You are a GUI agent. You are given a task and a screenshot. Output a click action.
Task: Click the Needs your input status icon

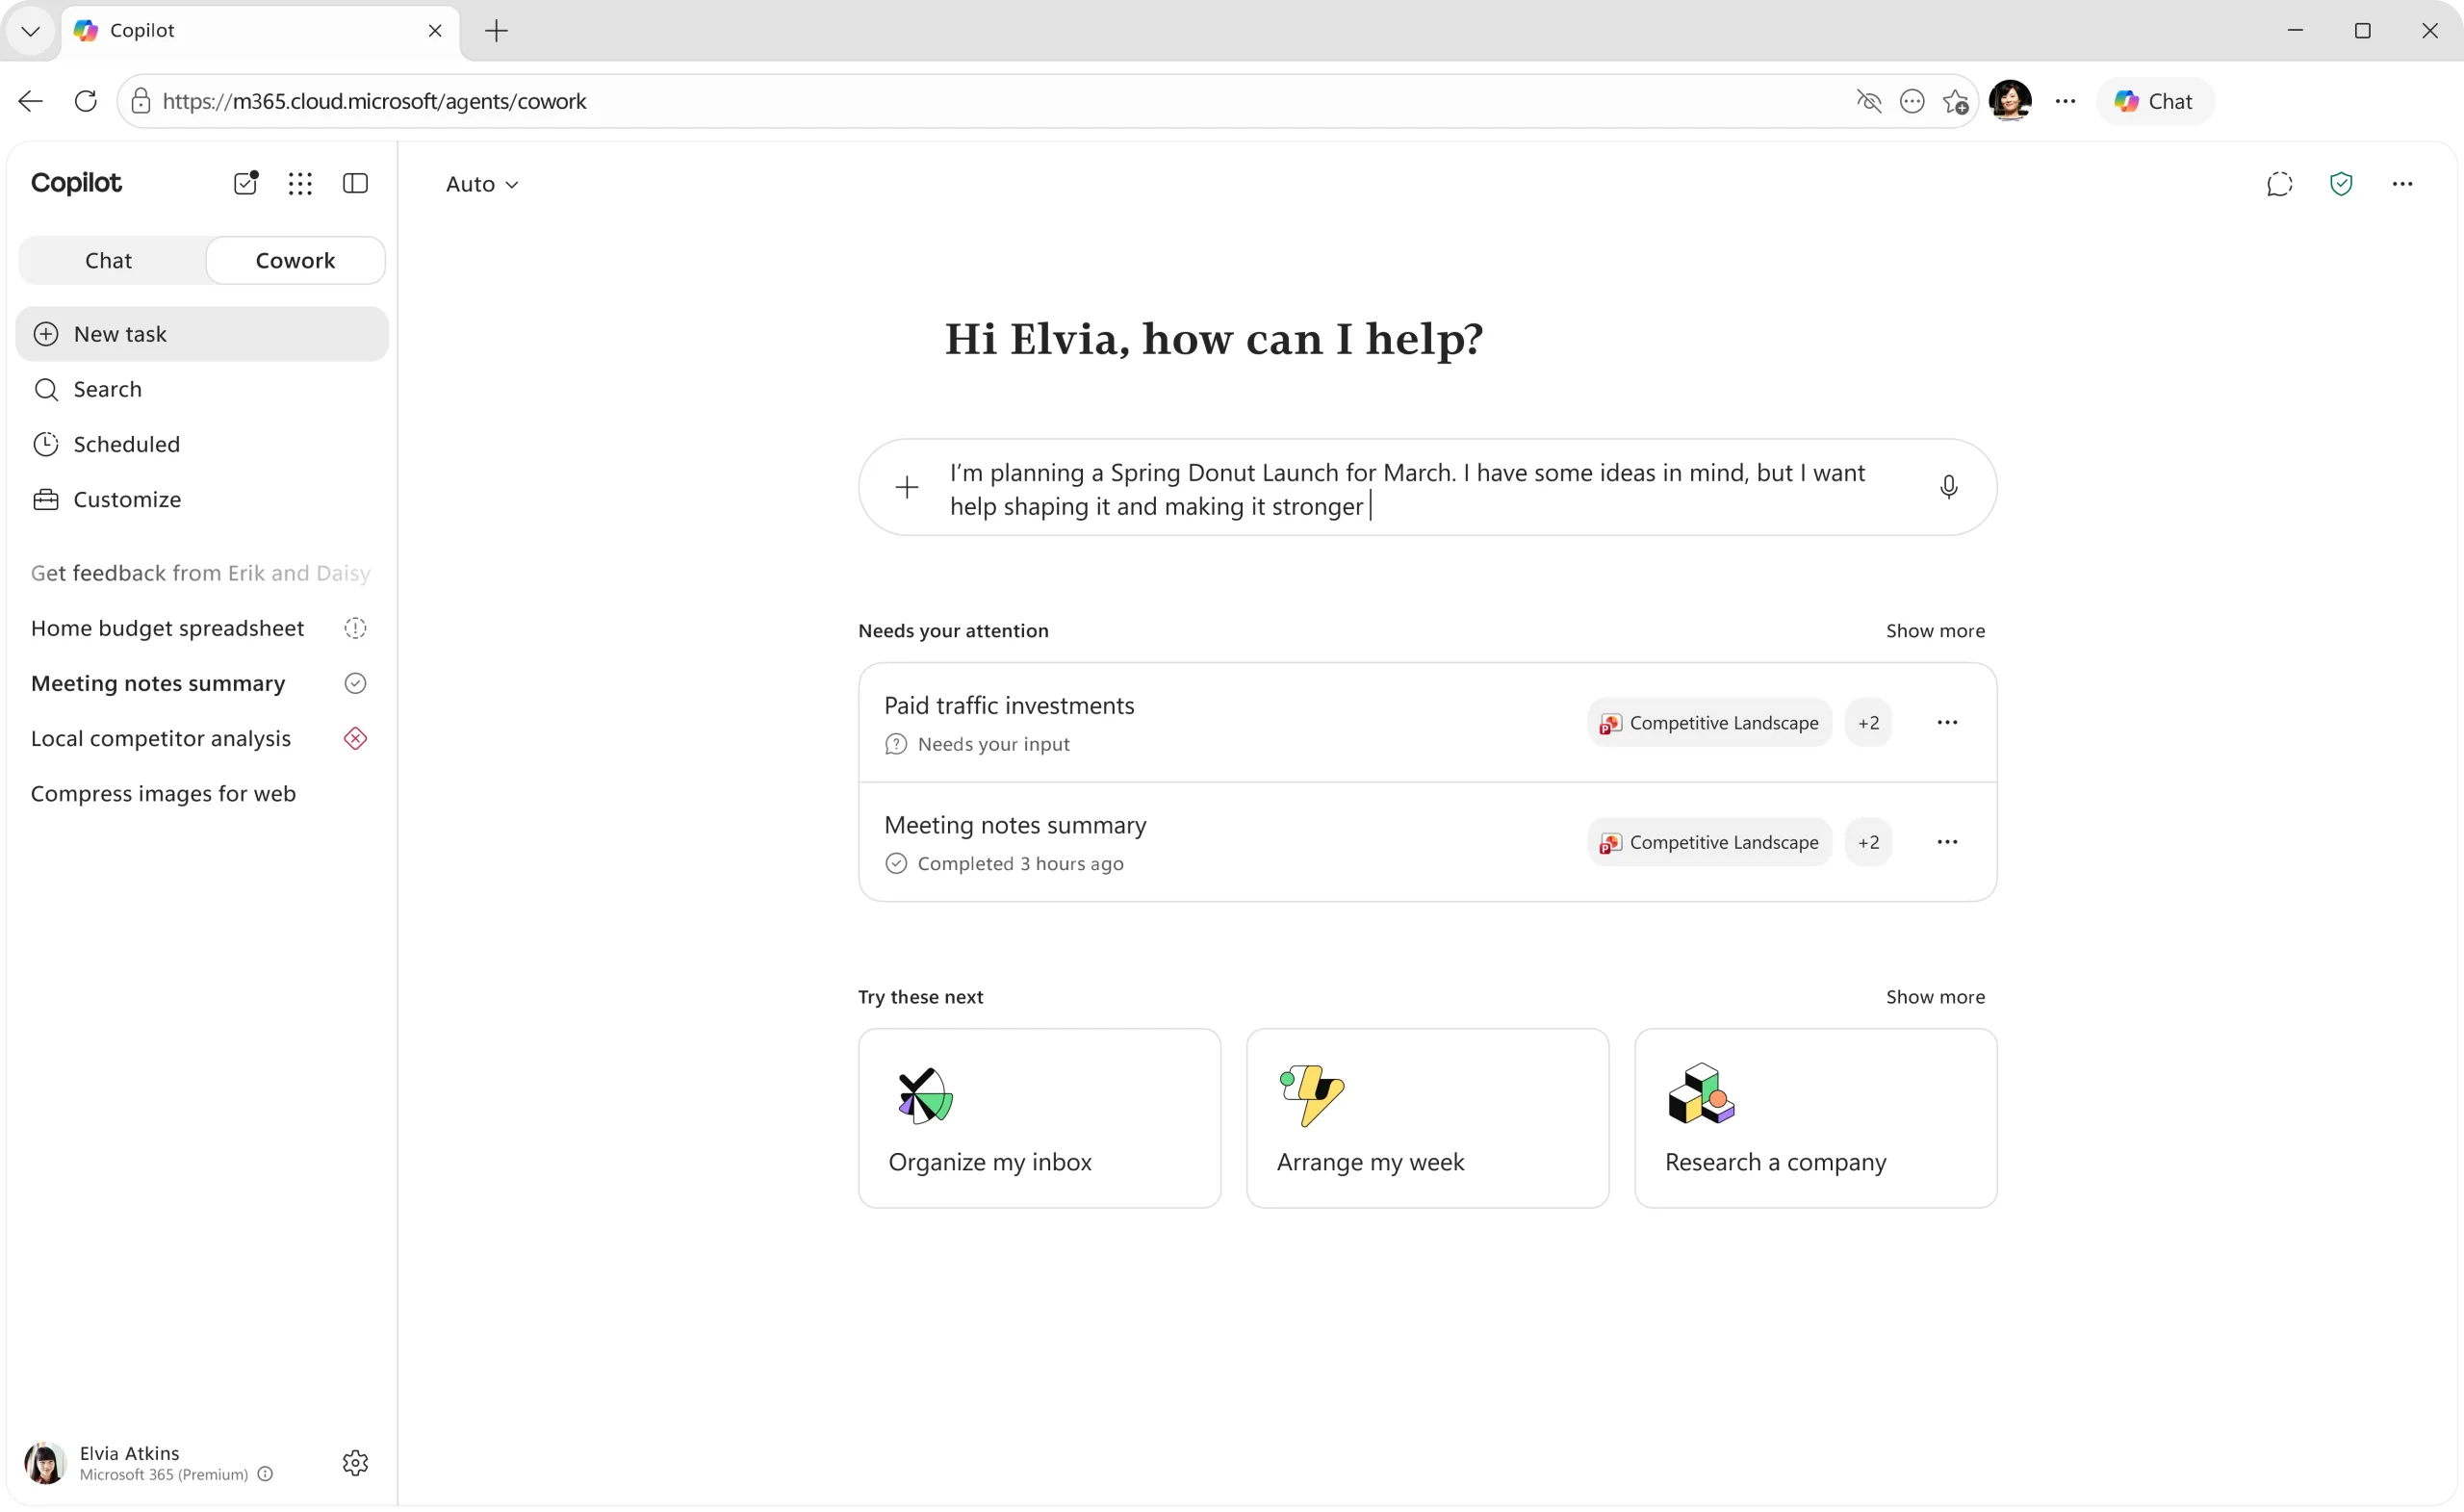pos(896,745)
